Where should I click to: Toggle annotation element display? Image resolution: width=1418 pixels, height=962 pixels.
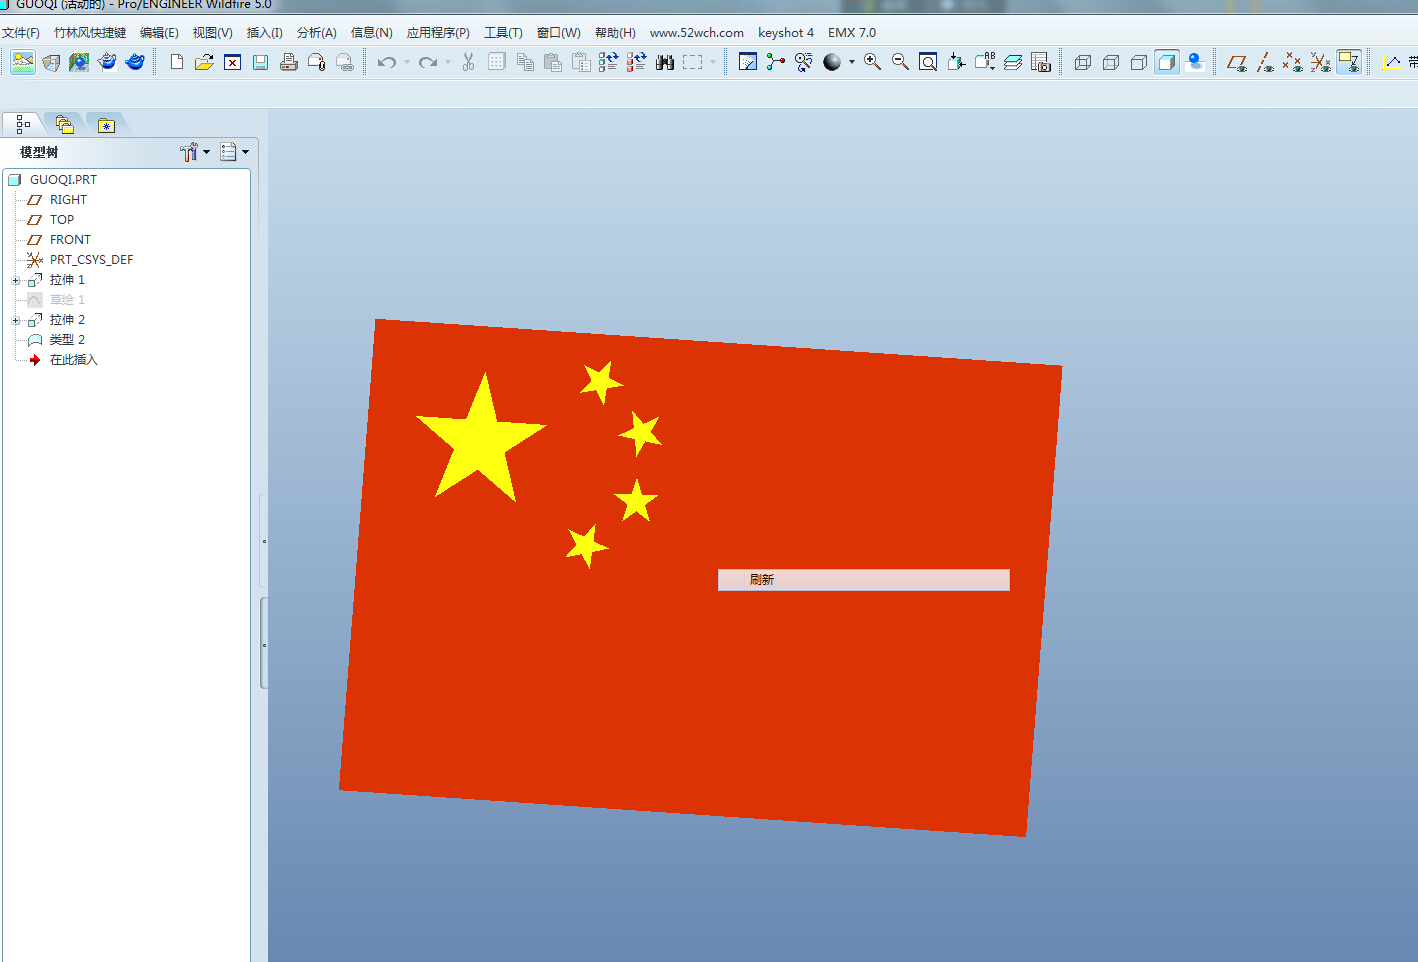point(1348,62)
